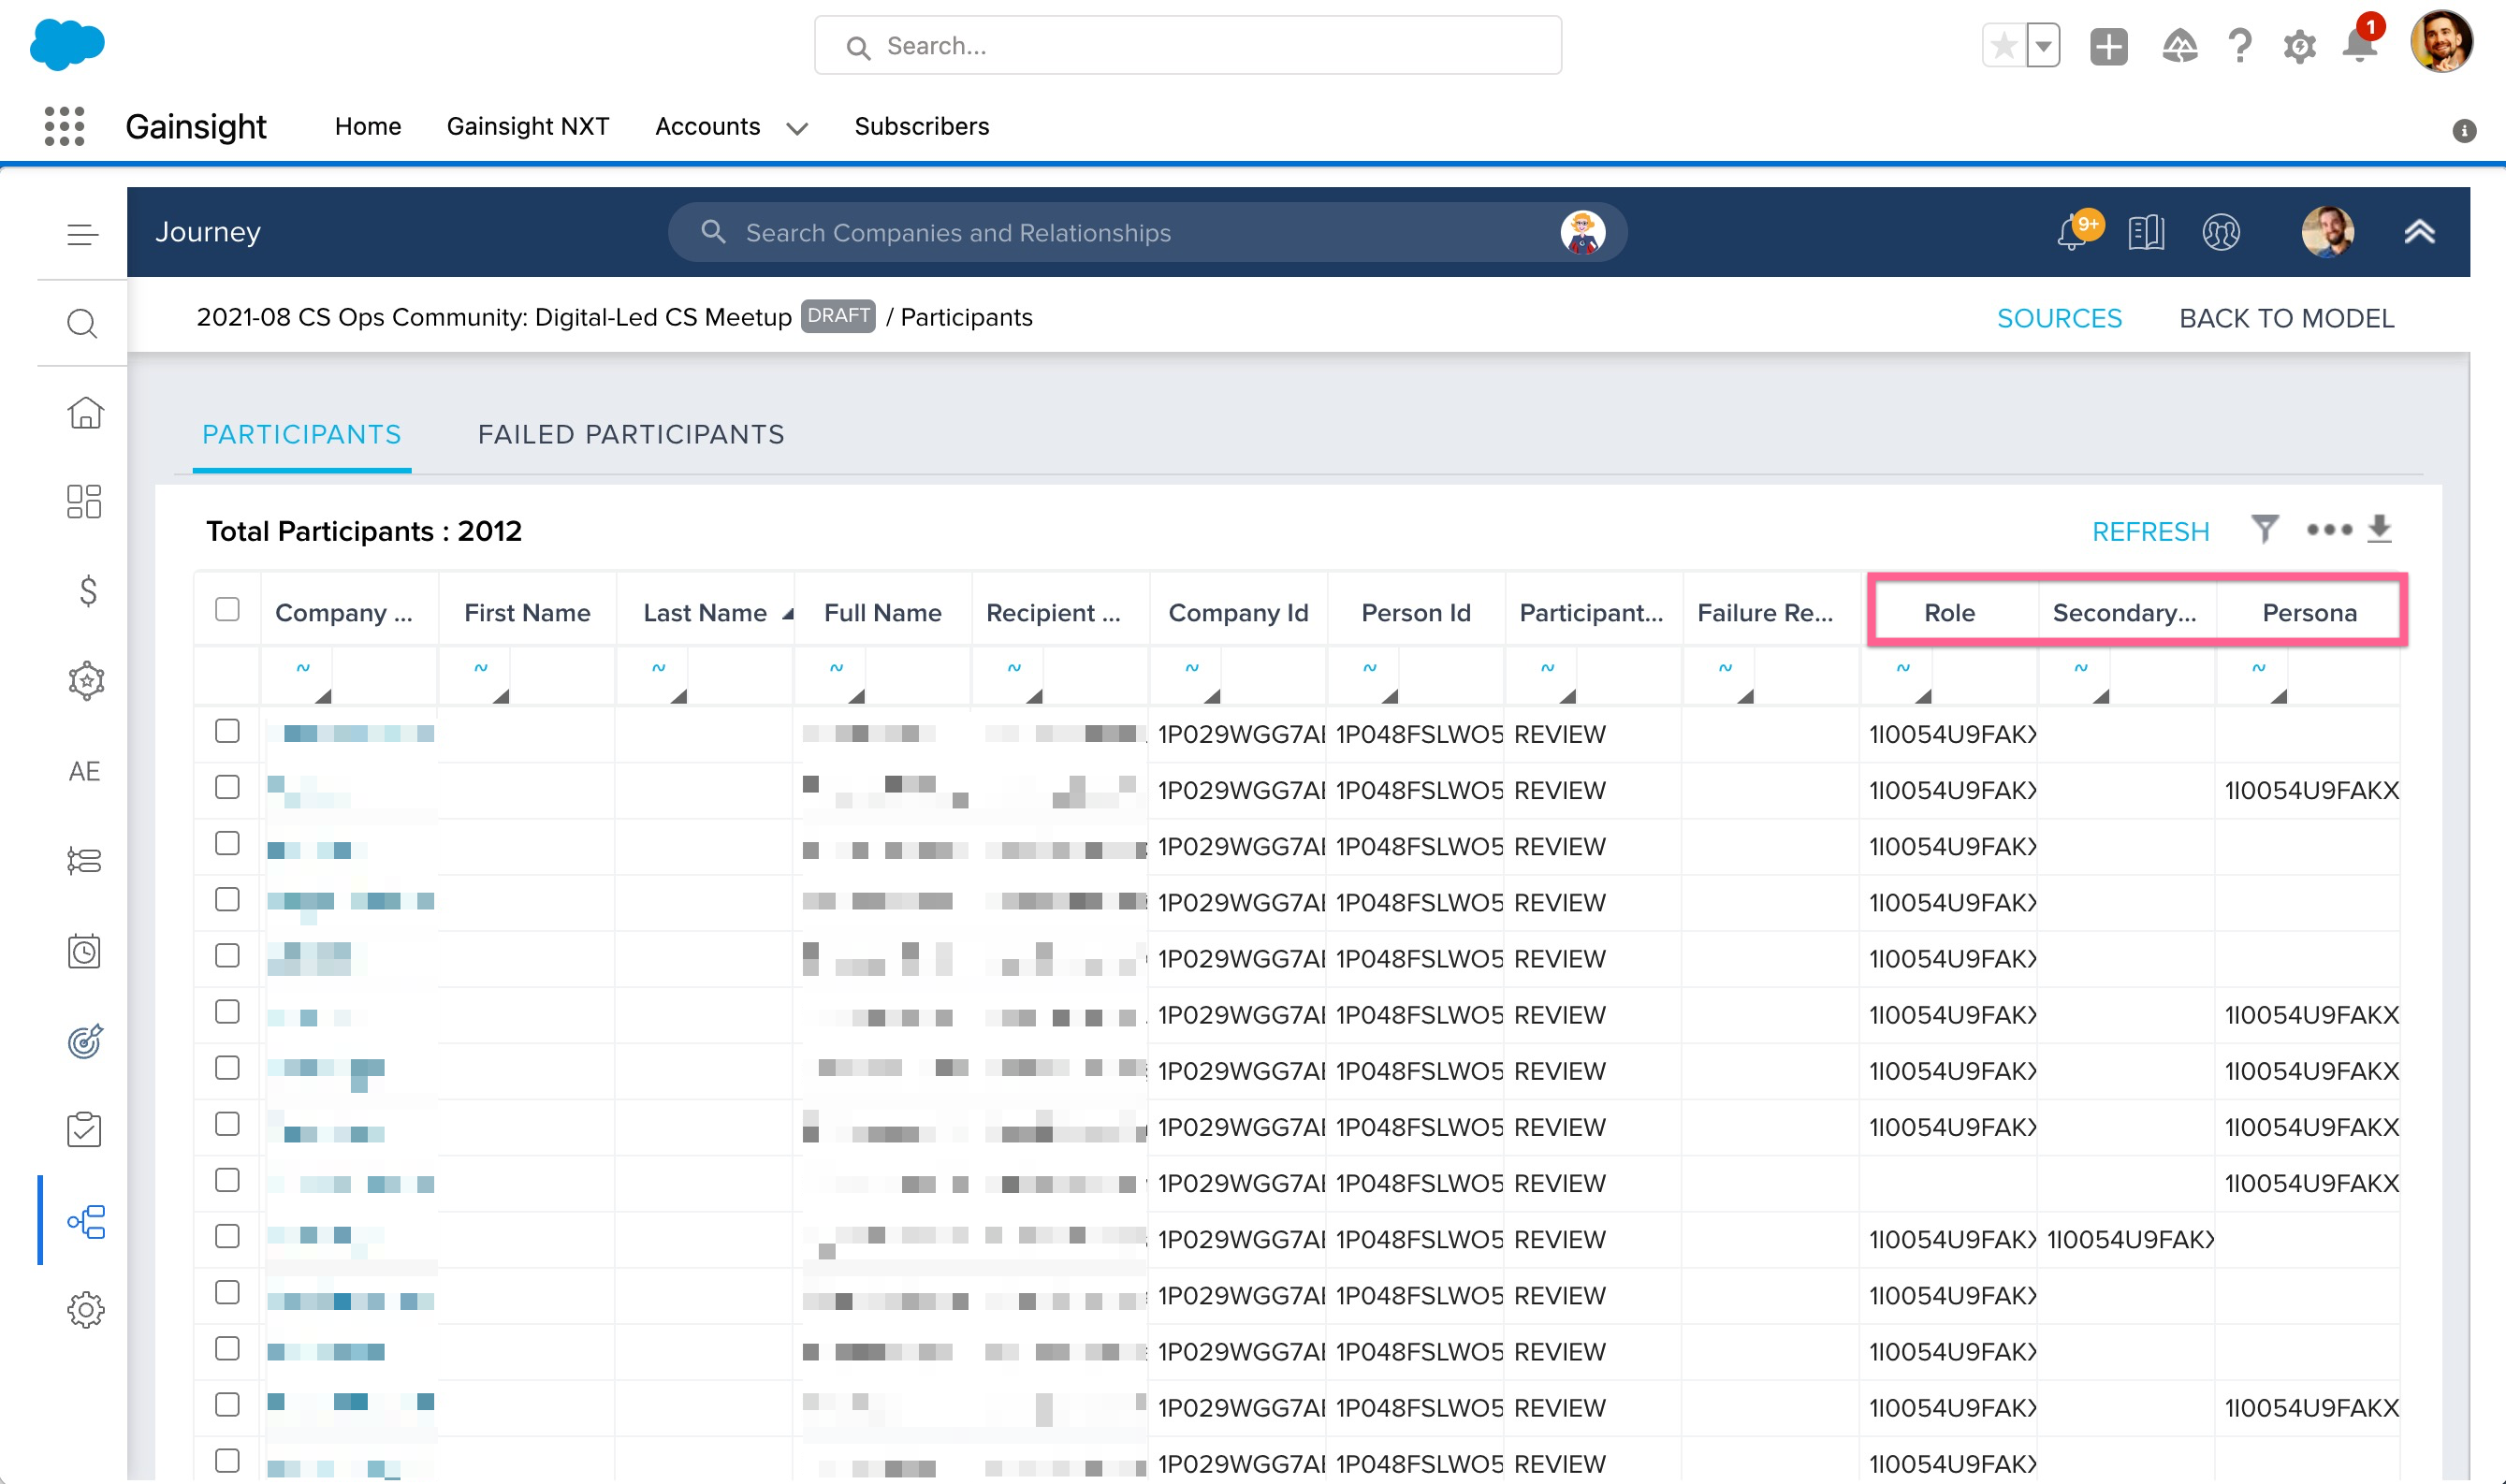Screen dimensions: 2506x1484
Task: Open the Gainsight NXT nav tab
Action: pos(528,126)
